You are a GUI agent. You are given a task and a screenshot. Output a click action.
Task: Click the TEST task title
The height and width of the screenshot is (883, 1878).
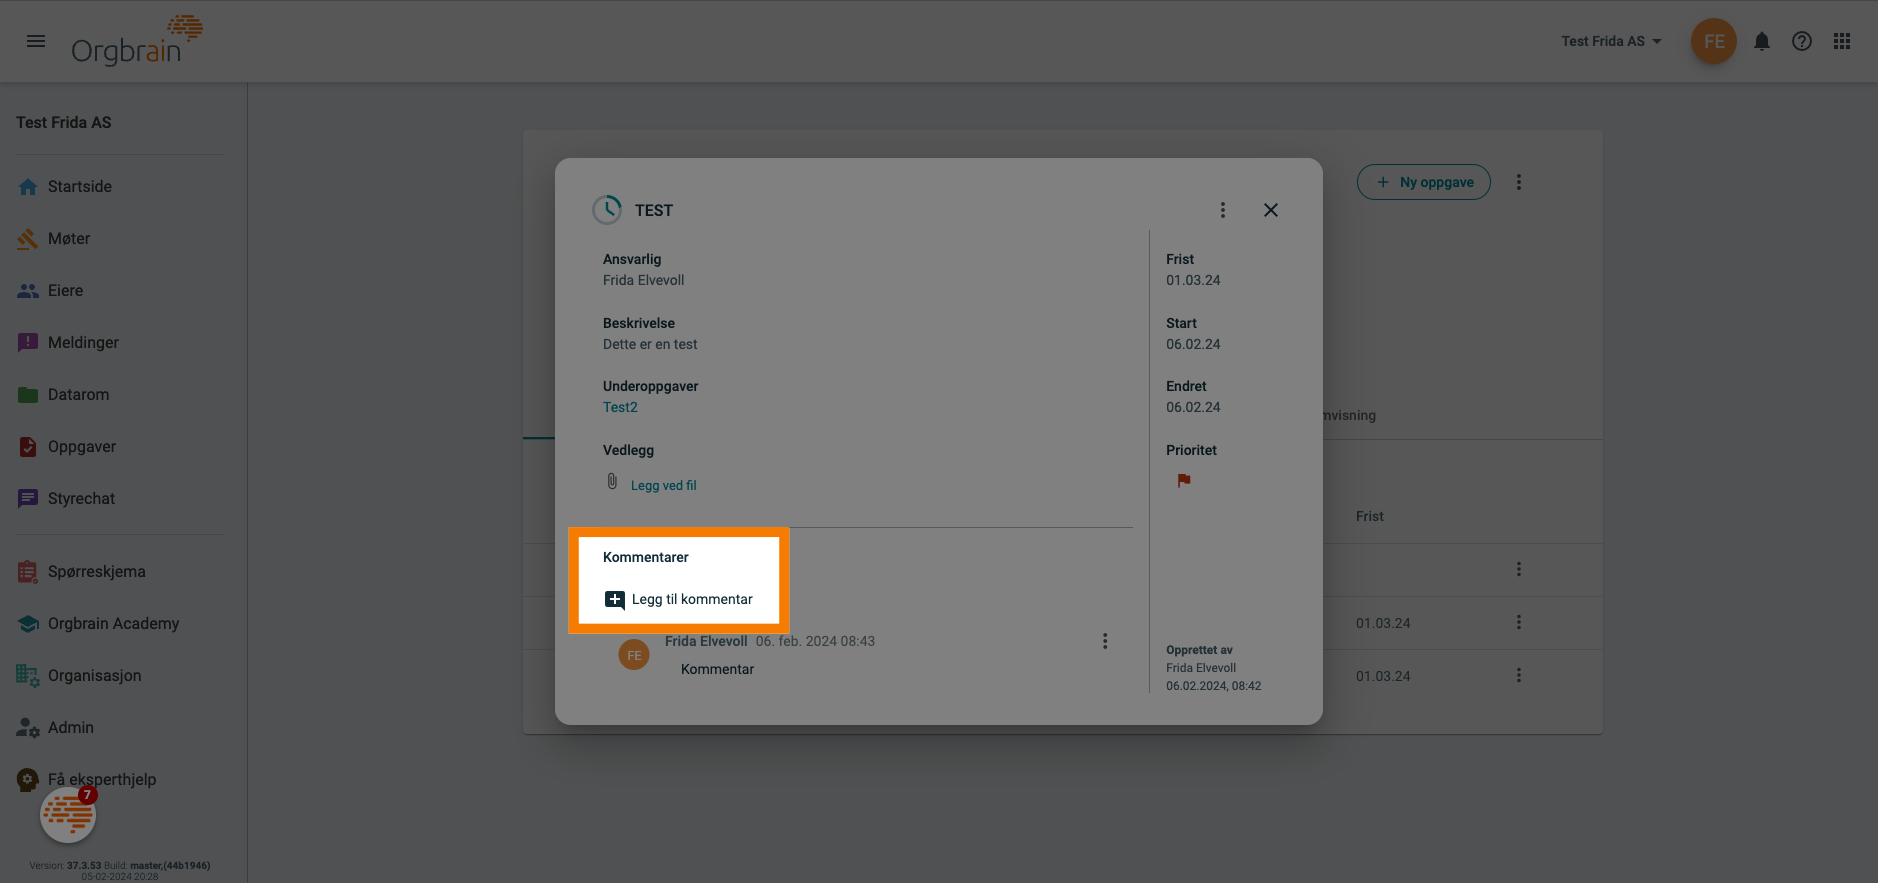click(654, 210)
